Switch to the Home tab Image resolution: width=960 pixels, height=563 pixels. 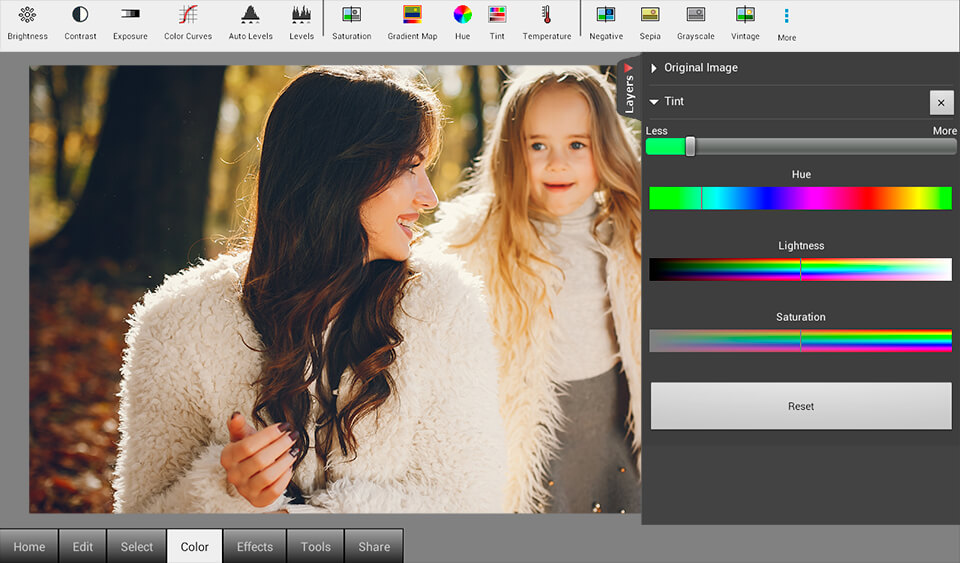coord(29,546)
